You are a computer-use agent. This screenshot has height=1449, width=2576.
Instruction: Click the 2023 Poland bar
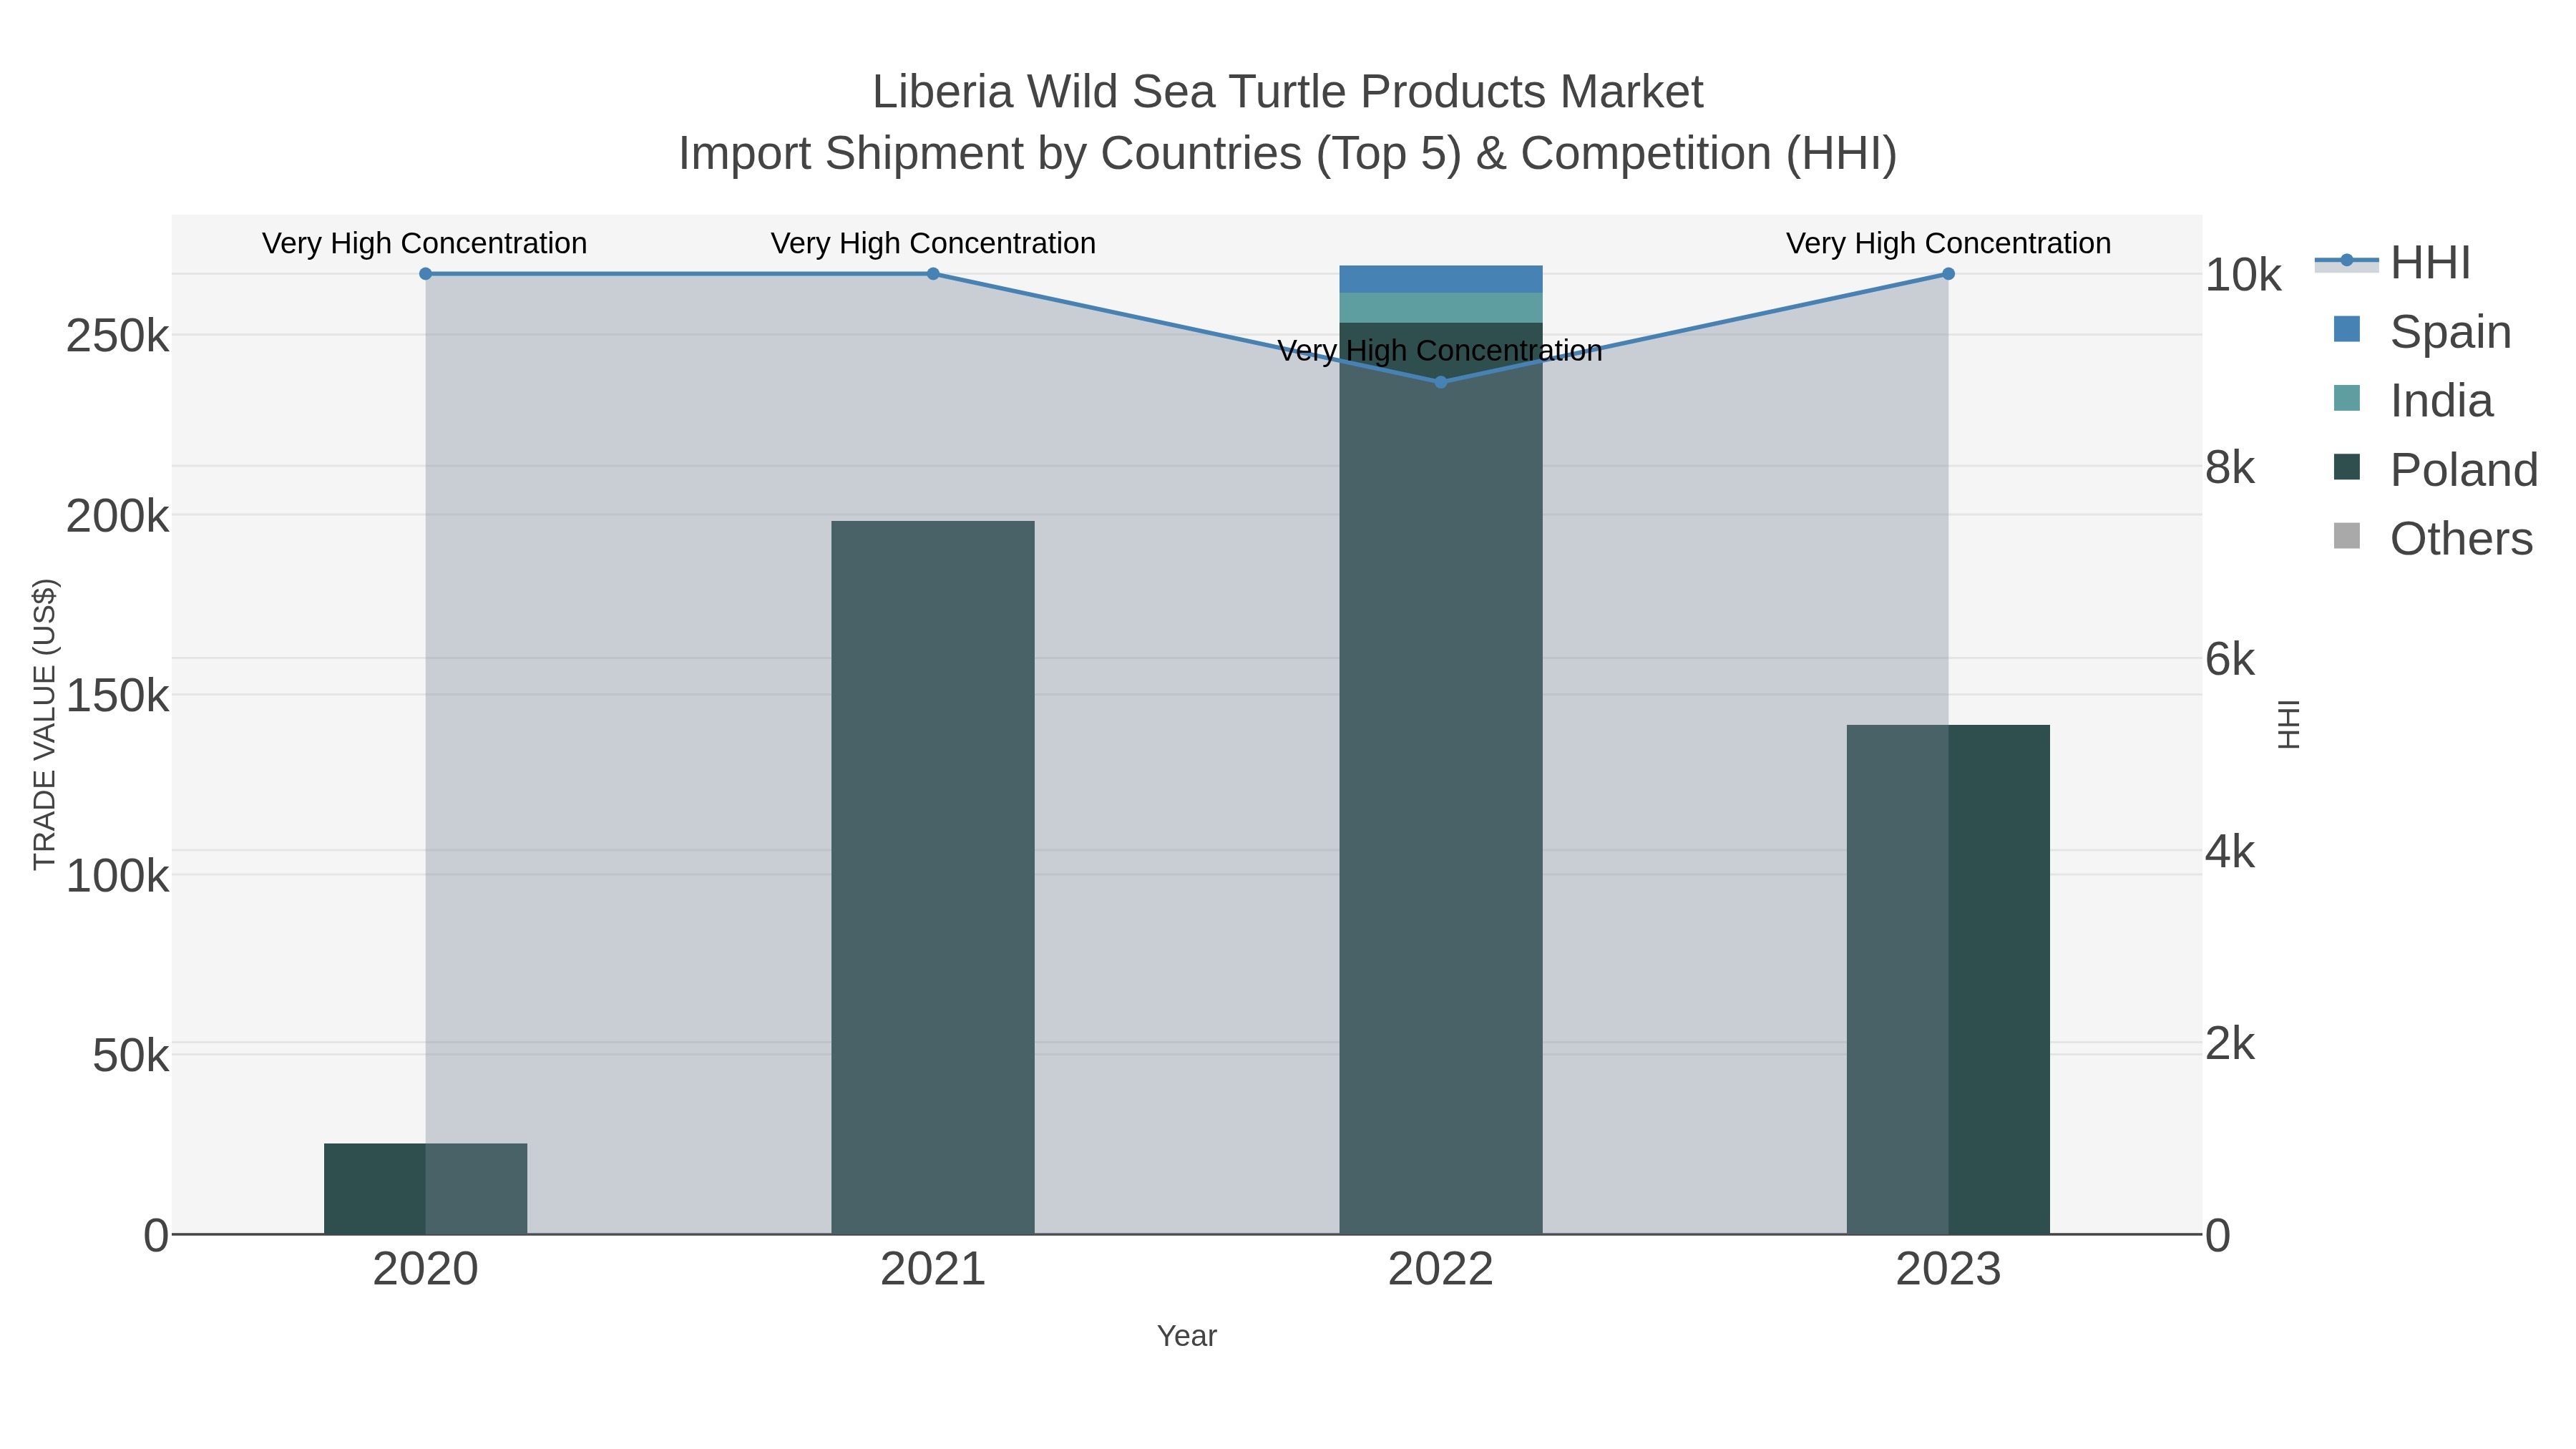coord(1948,980)
